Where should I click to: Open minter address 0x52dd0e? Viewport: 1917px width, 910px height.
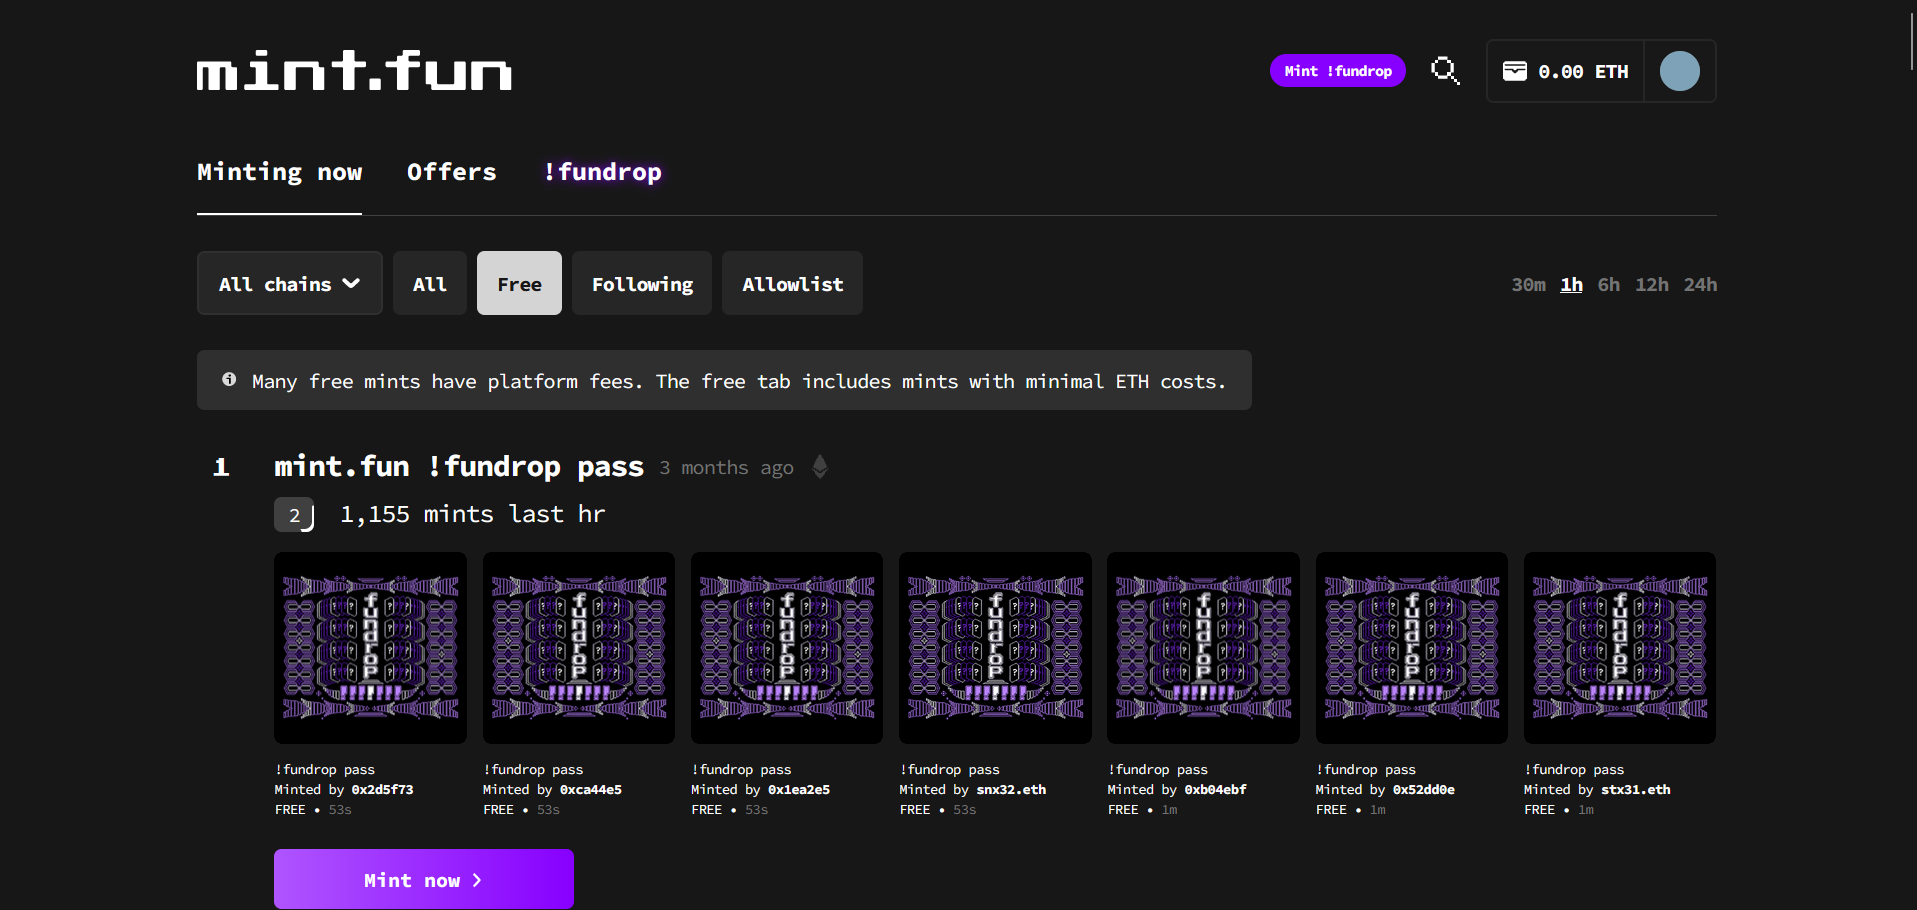click(1423, 790)
